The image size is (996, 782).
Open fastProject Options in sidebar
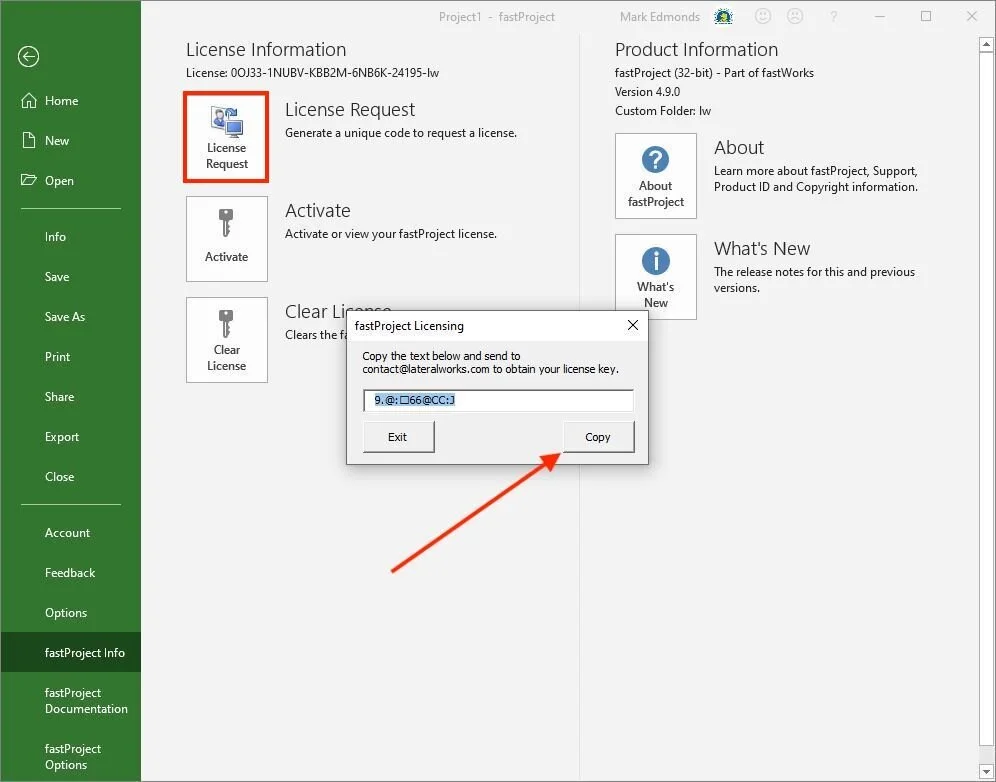73,757
